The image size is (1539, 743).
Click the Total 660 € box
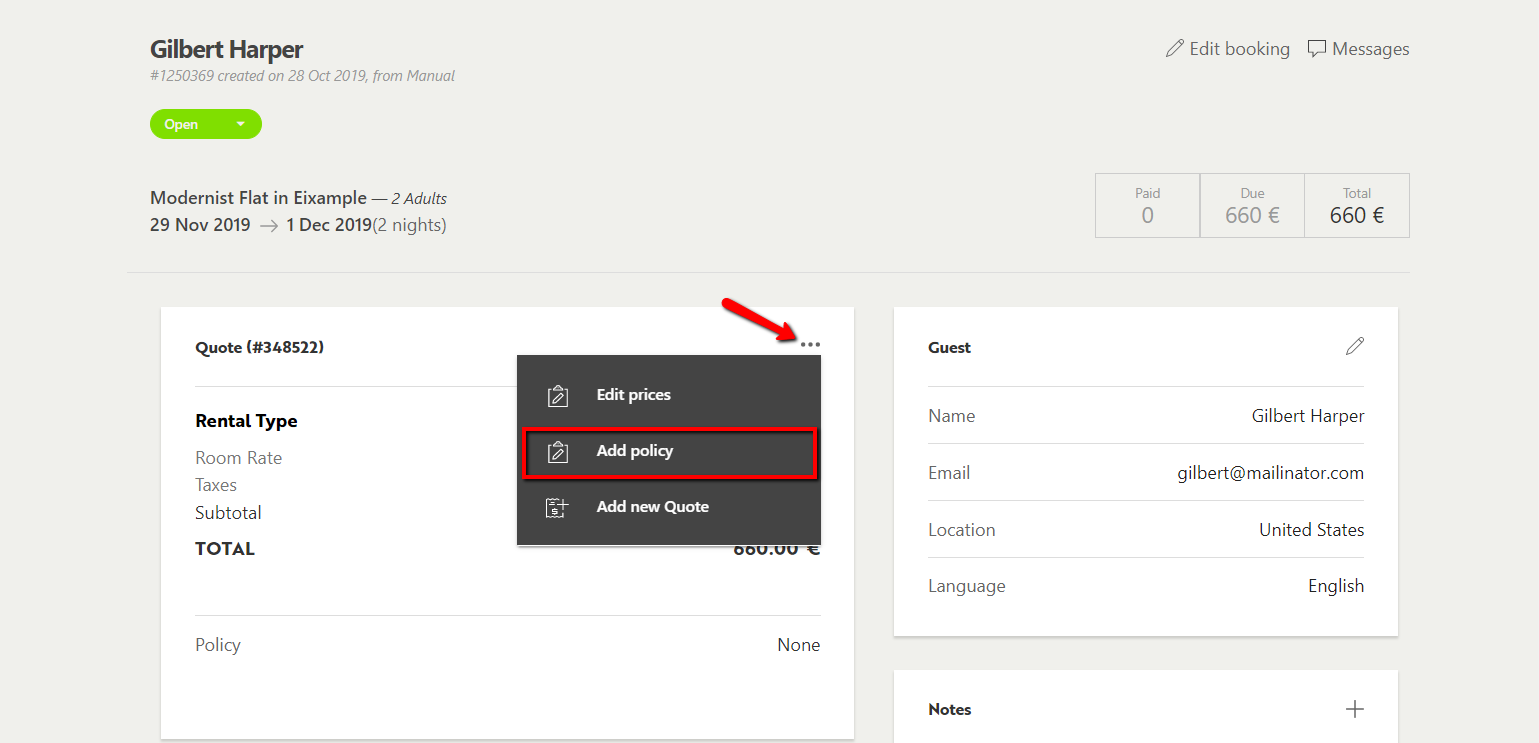click(x=1357, y=205)
